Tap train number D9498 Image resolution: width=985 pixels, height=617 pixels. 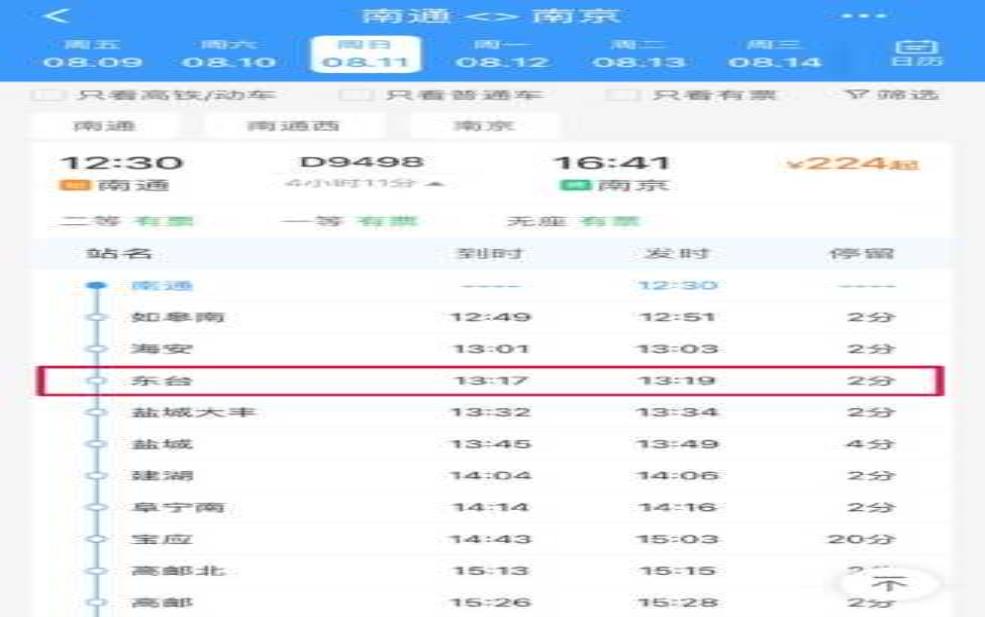click(361, 162)
